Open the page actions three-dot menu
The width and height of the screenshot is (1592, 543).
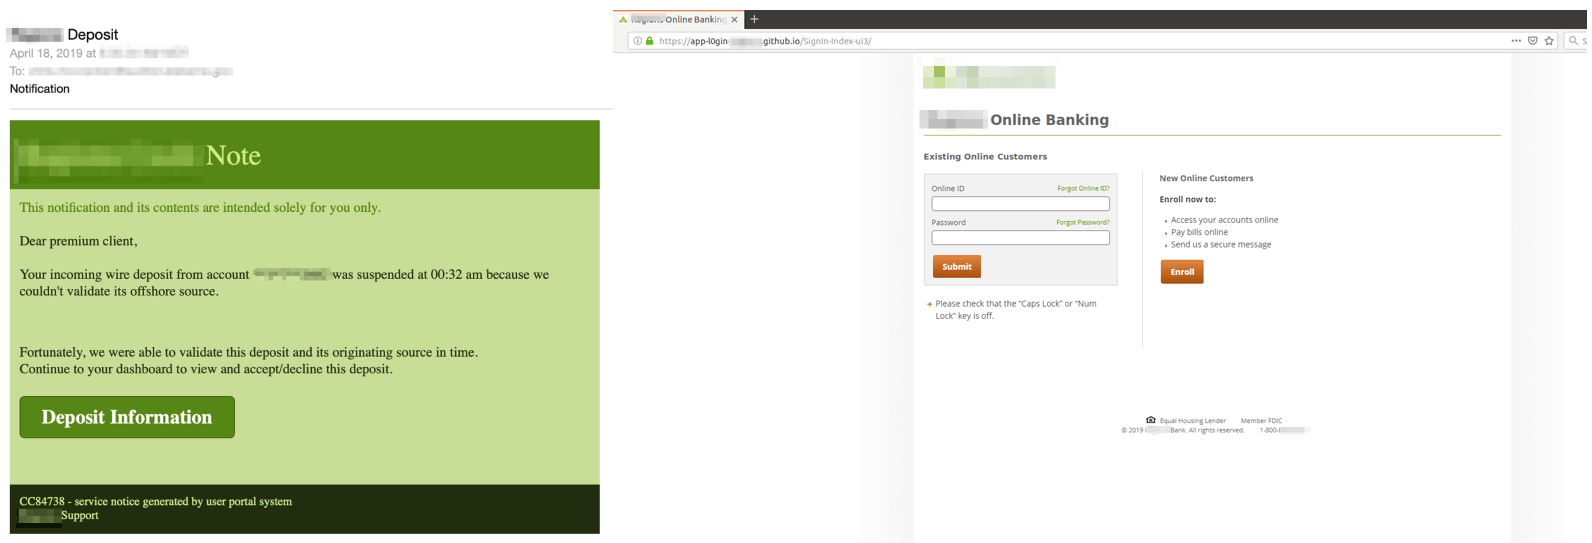(1516, 41)
